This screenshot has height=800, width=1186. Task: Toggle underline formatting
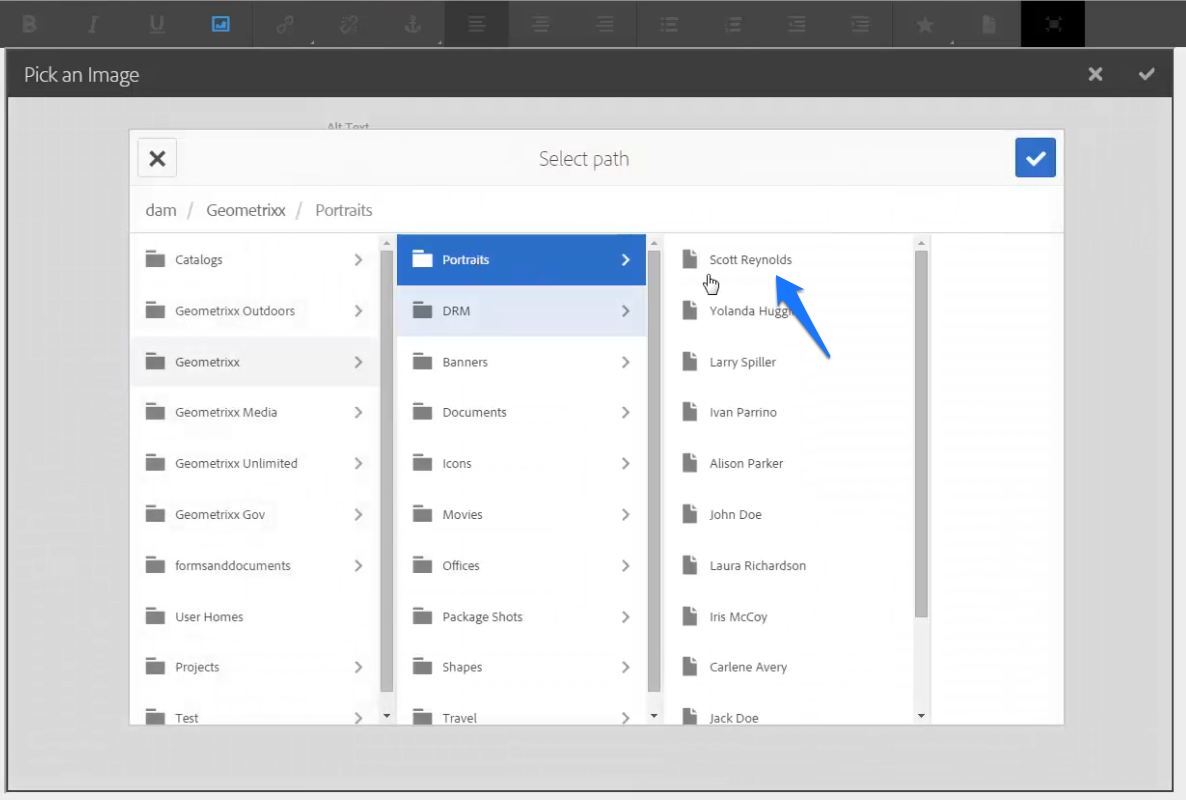pyautogui.click(x=157, y=23)
